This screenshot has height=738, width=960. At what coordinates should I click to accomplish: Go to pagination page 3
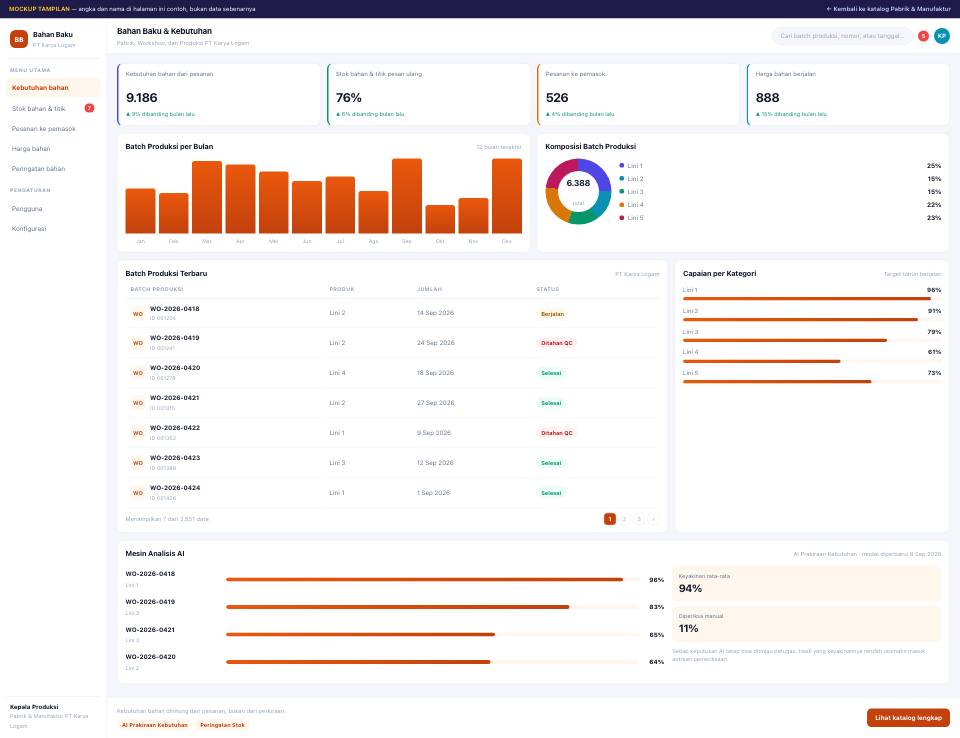coord(639,519)
